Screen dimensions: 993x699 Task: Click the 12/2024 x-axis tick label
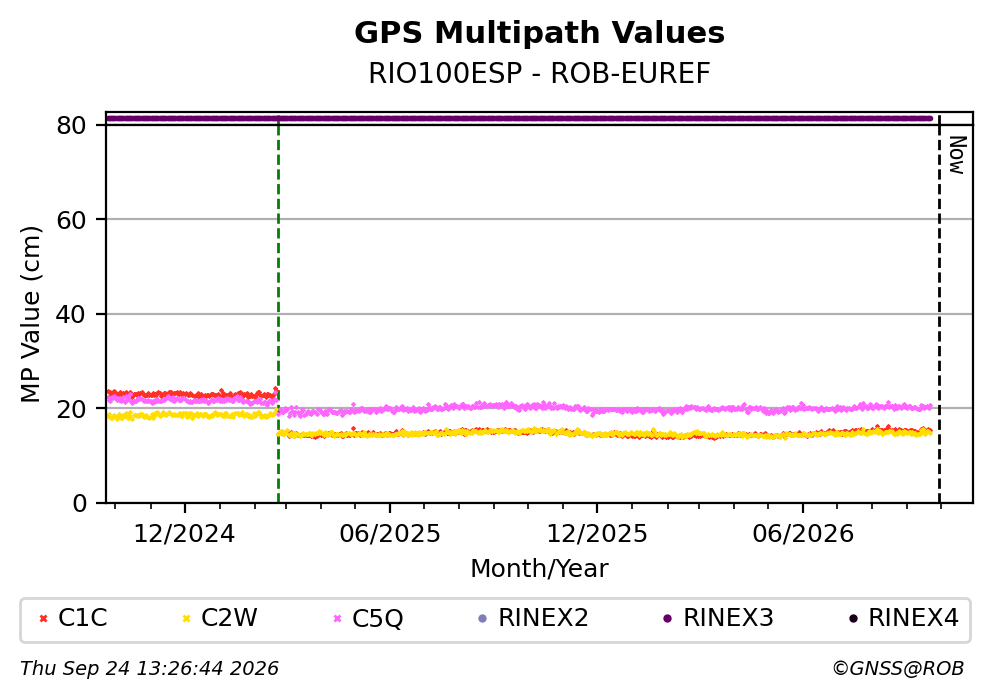click(184, 534)
